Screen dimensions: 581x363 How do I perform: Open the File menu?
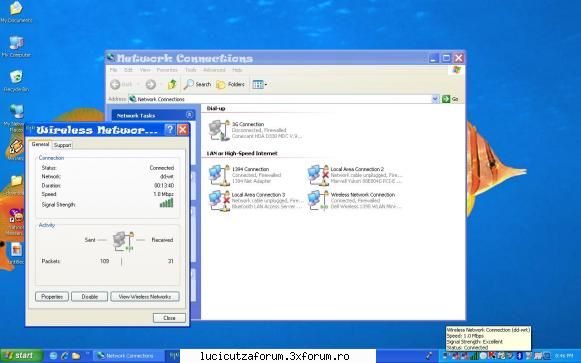click(113, 70)
